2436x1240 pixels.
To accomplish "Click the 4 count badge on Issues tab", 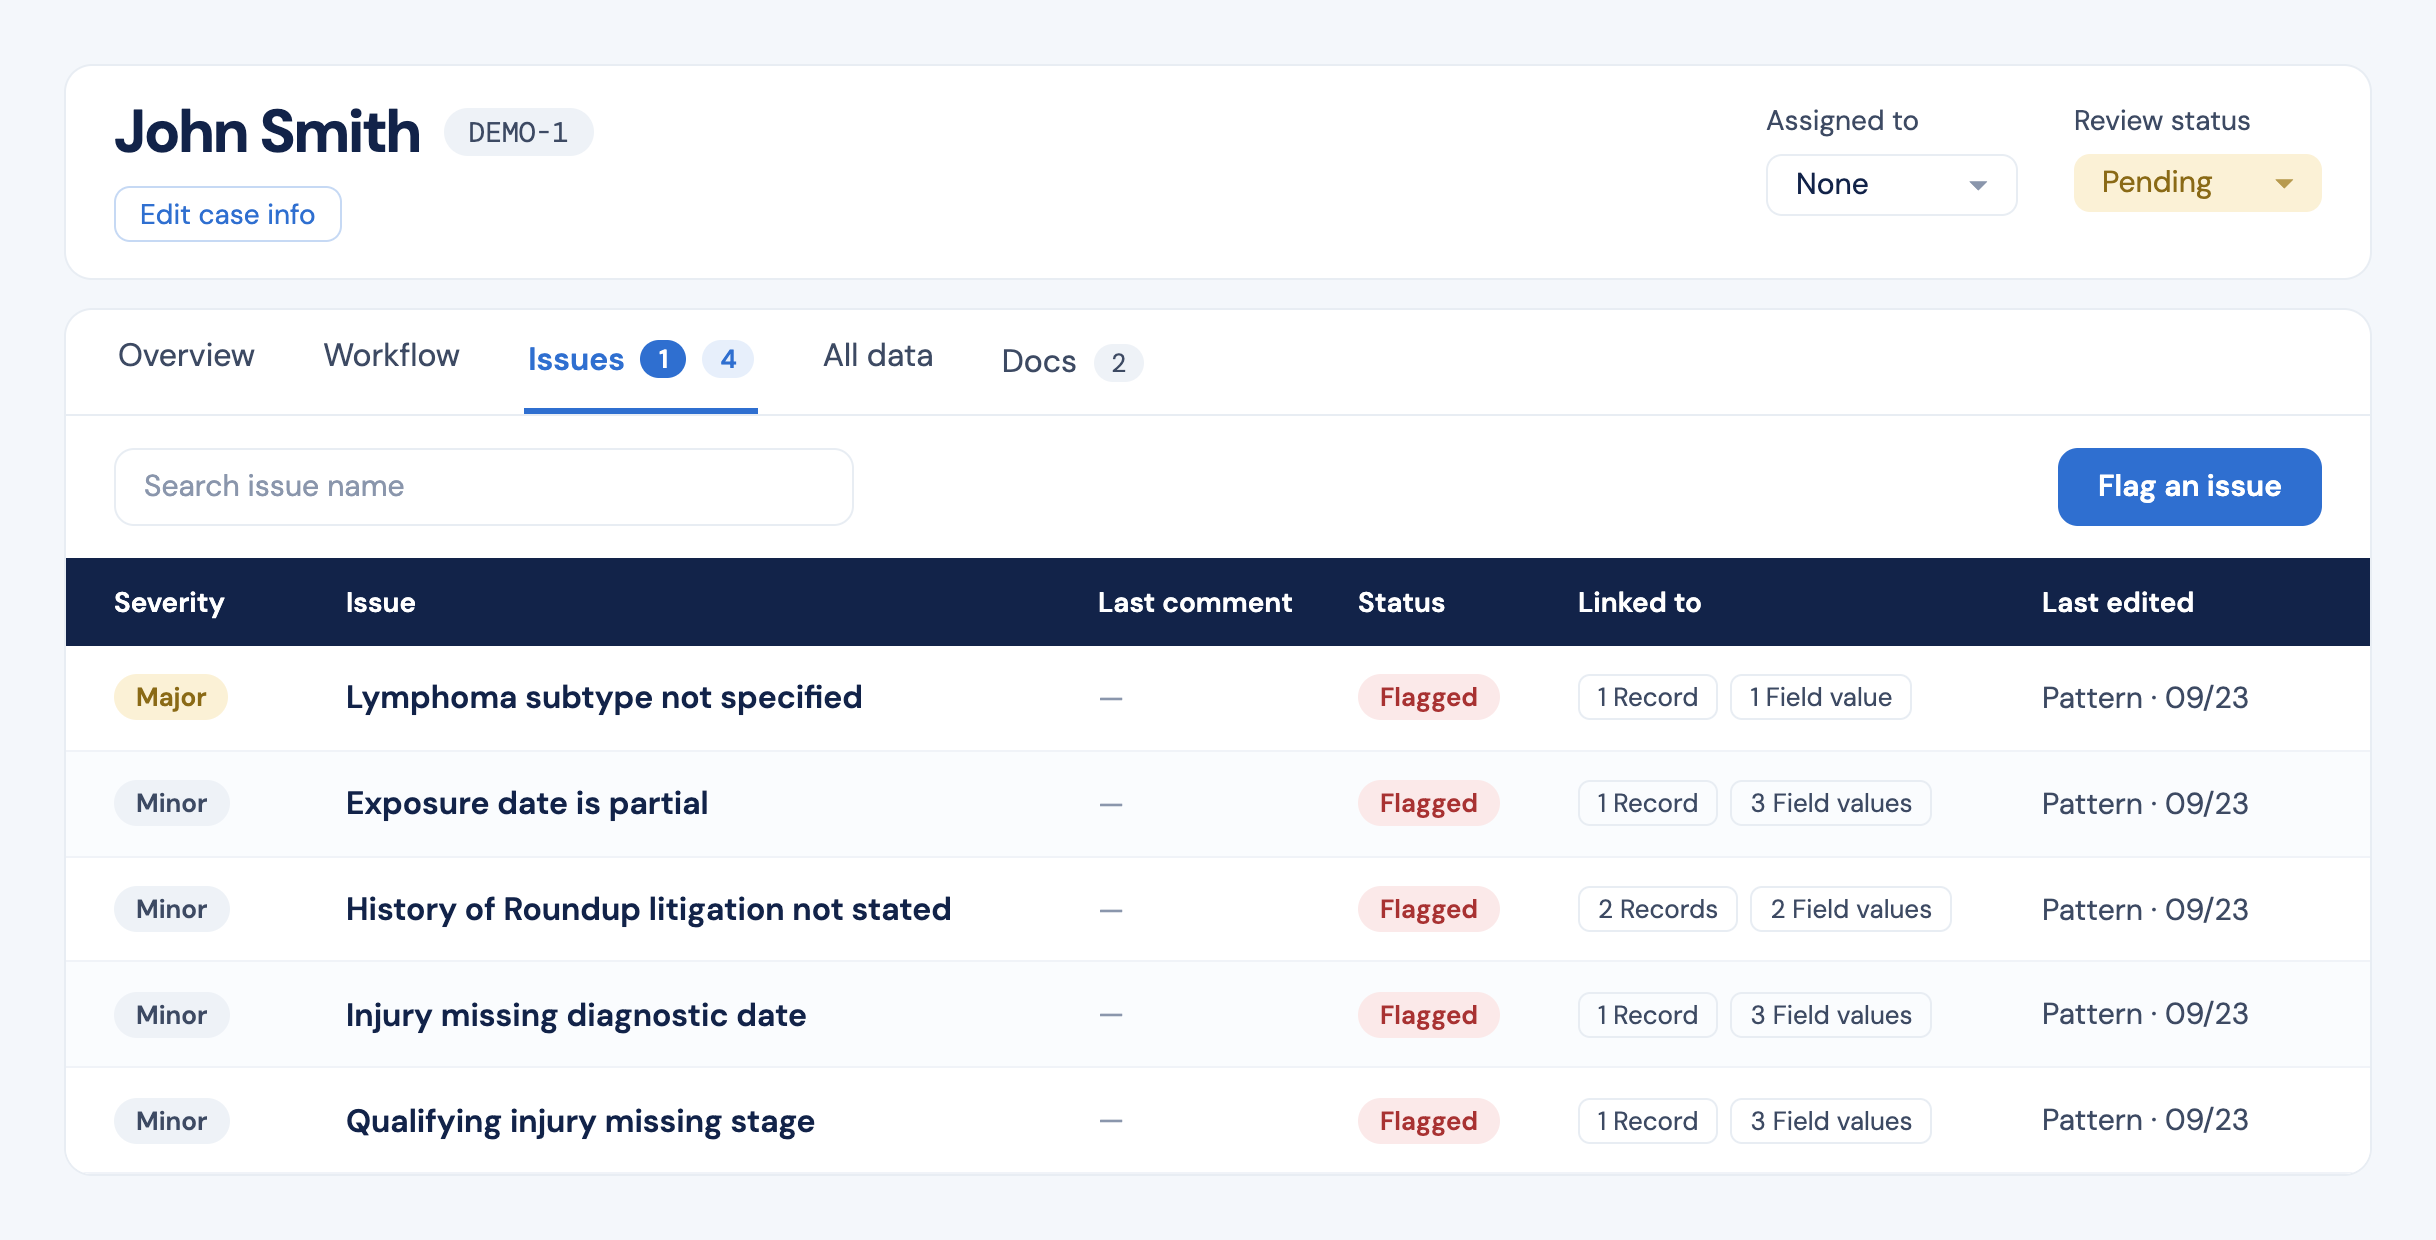I will pyautogui.click(x=728, y=359).
